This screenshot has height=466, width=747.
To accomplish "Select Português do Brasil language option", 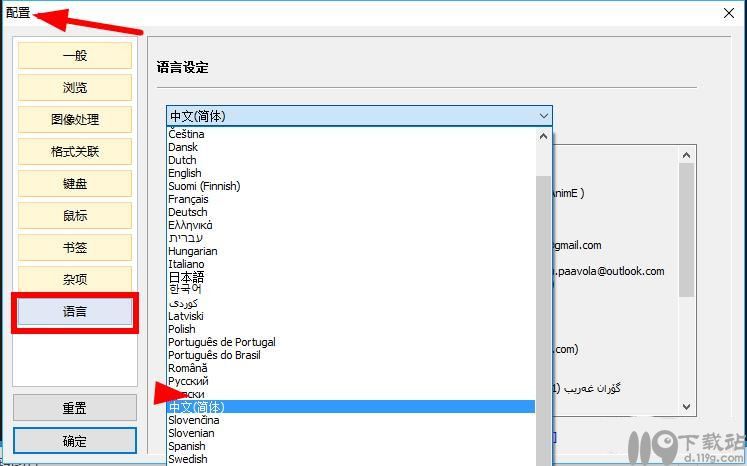I will (214, 355).
